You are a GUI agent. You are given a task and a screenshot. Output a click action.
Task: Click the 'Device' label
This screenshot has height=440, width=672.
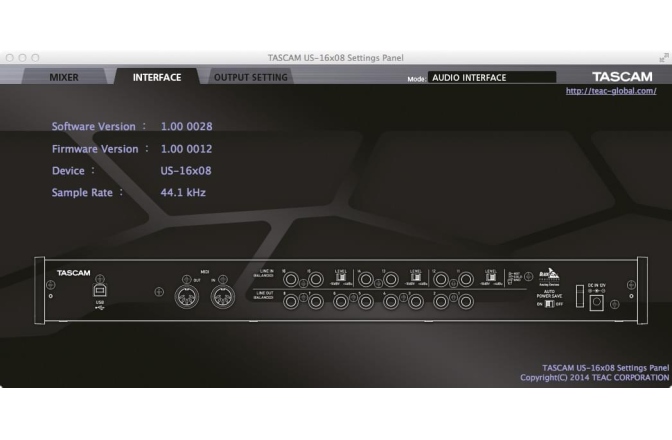point(68,171)
